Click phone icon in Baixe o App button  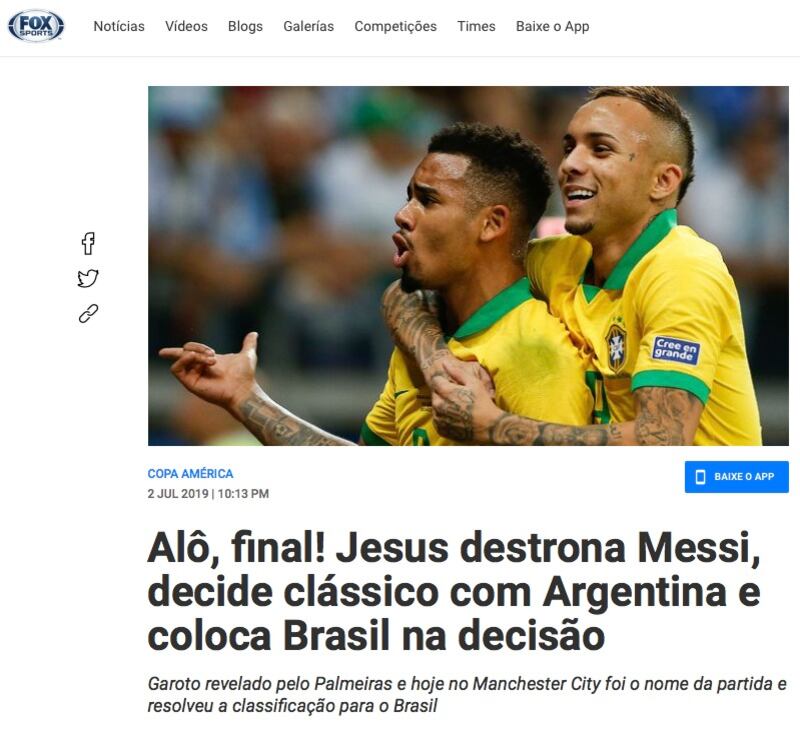click(701, 477)
